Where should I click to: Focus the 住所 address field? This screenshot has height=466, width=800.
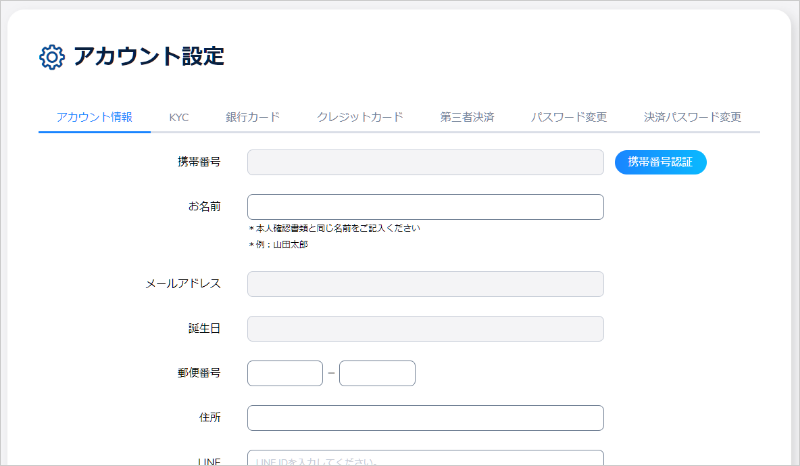click(425, 418)
